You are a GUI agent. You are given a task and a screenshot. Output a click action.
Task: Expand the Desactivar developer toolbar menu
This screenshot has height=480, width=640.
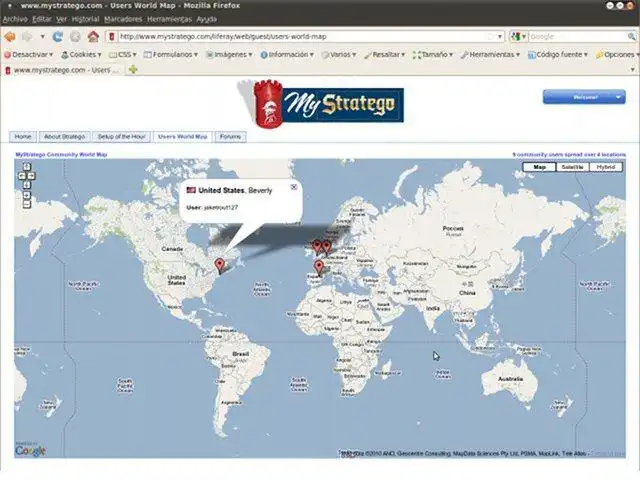click(x=29, y=55)
